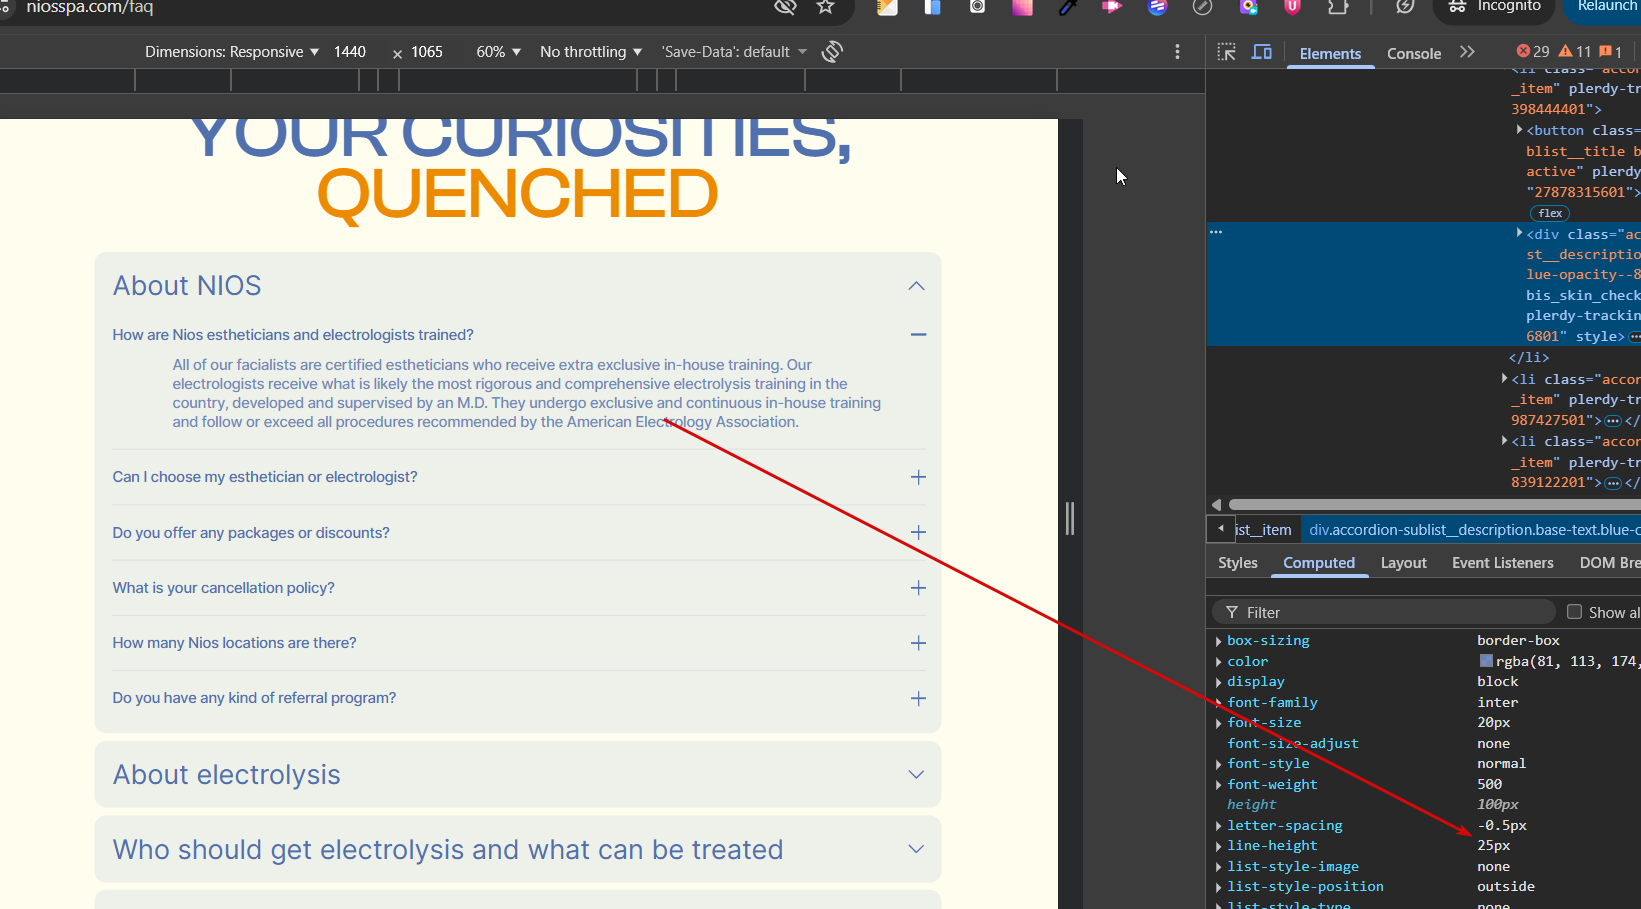The height and width of the screenshot is (909, 1641).
Task: Switch to the Console tab
Action: 1413,54
